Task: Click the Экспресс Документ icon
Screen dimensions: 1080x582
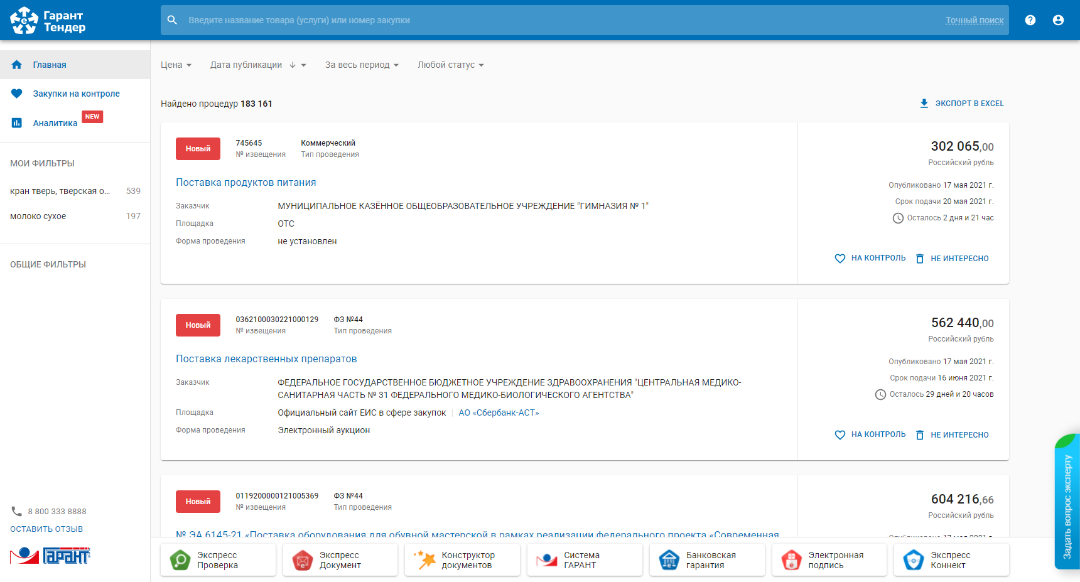Action: 302,560
